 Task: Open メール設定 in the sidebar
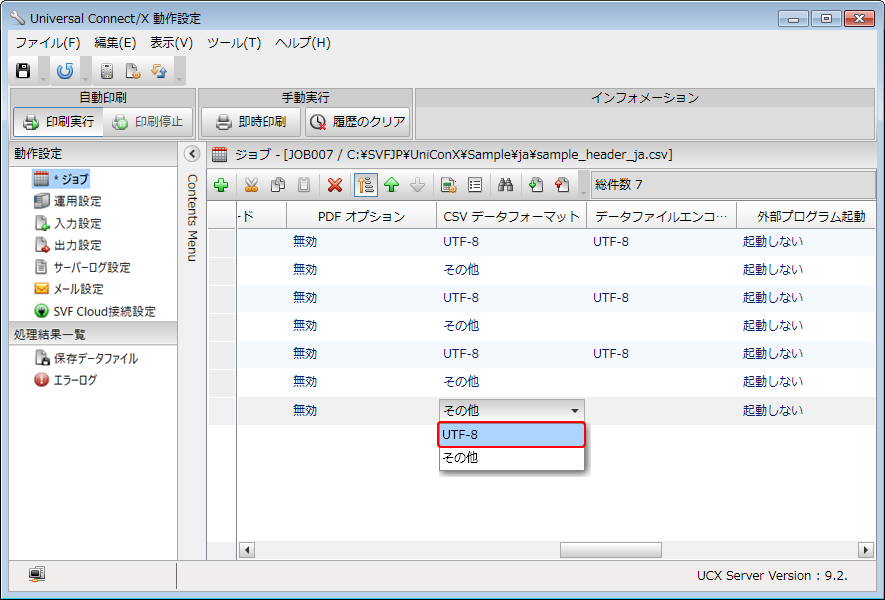click(69, 289)
